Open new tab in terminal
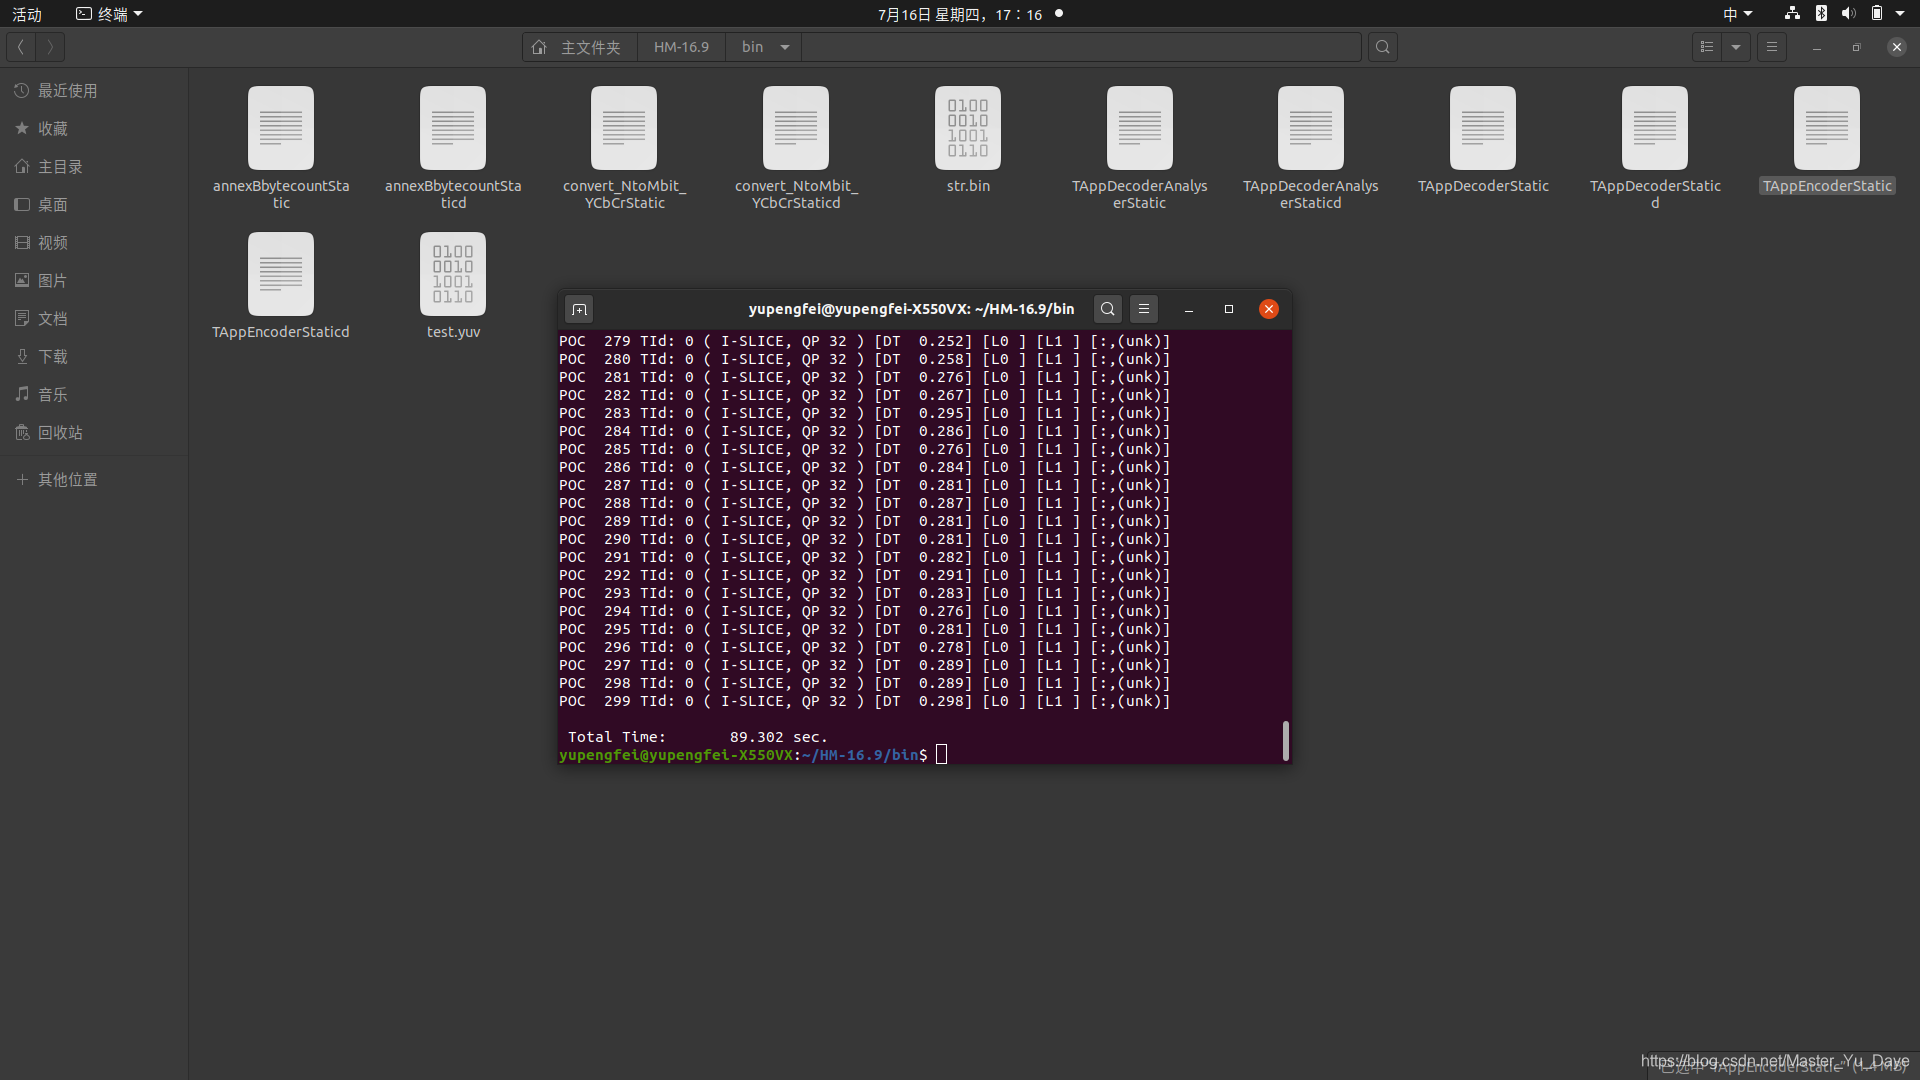This screenshot has height=1080, width=1920. tap(579, 309)
